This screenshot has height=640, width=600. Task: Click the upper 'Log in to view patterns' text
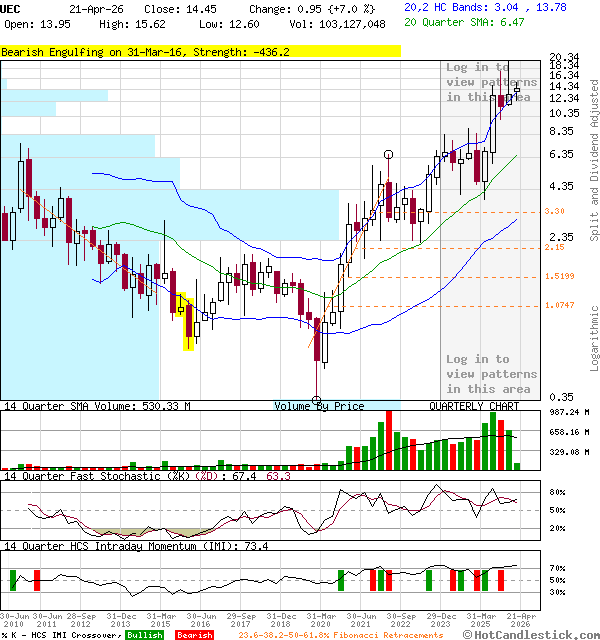(491, 82)
